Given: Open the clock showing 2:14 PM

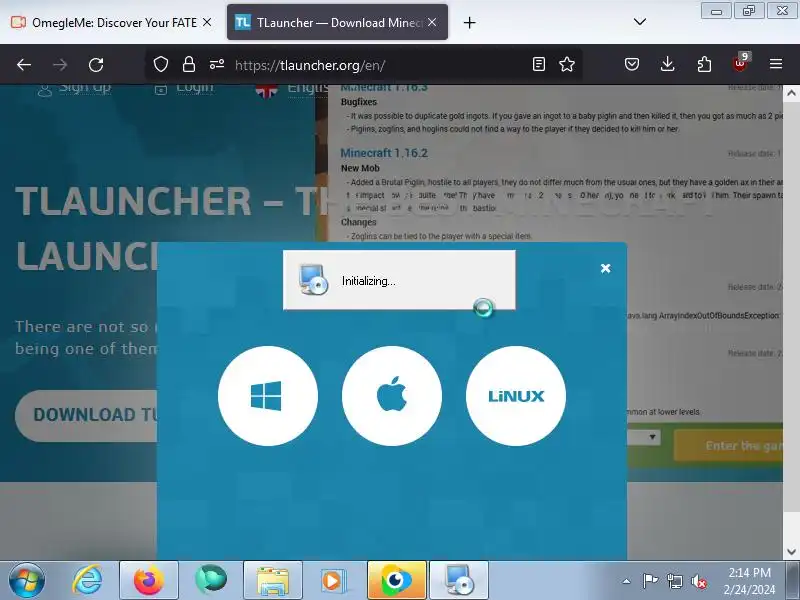Looking at the screenshot, I should 749,581.
